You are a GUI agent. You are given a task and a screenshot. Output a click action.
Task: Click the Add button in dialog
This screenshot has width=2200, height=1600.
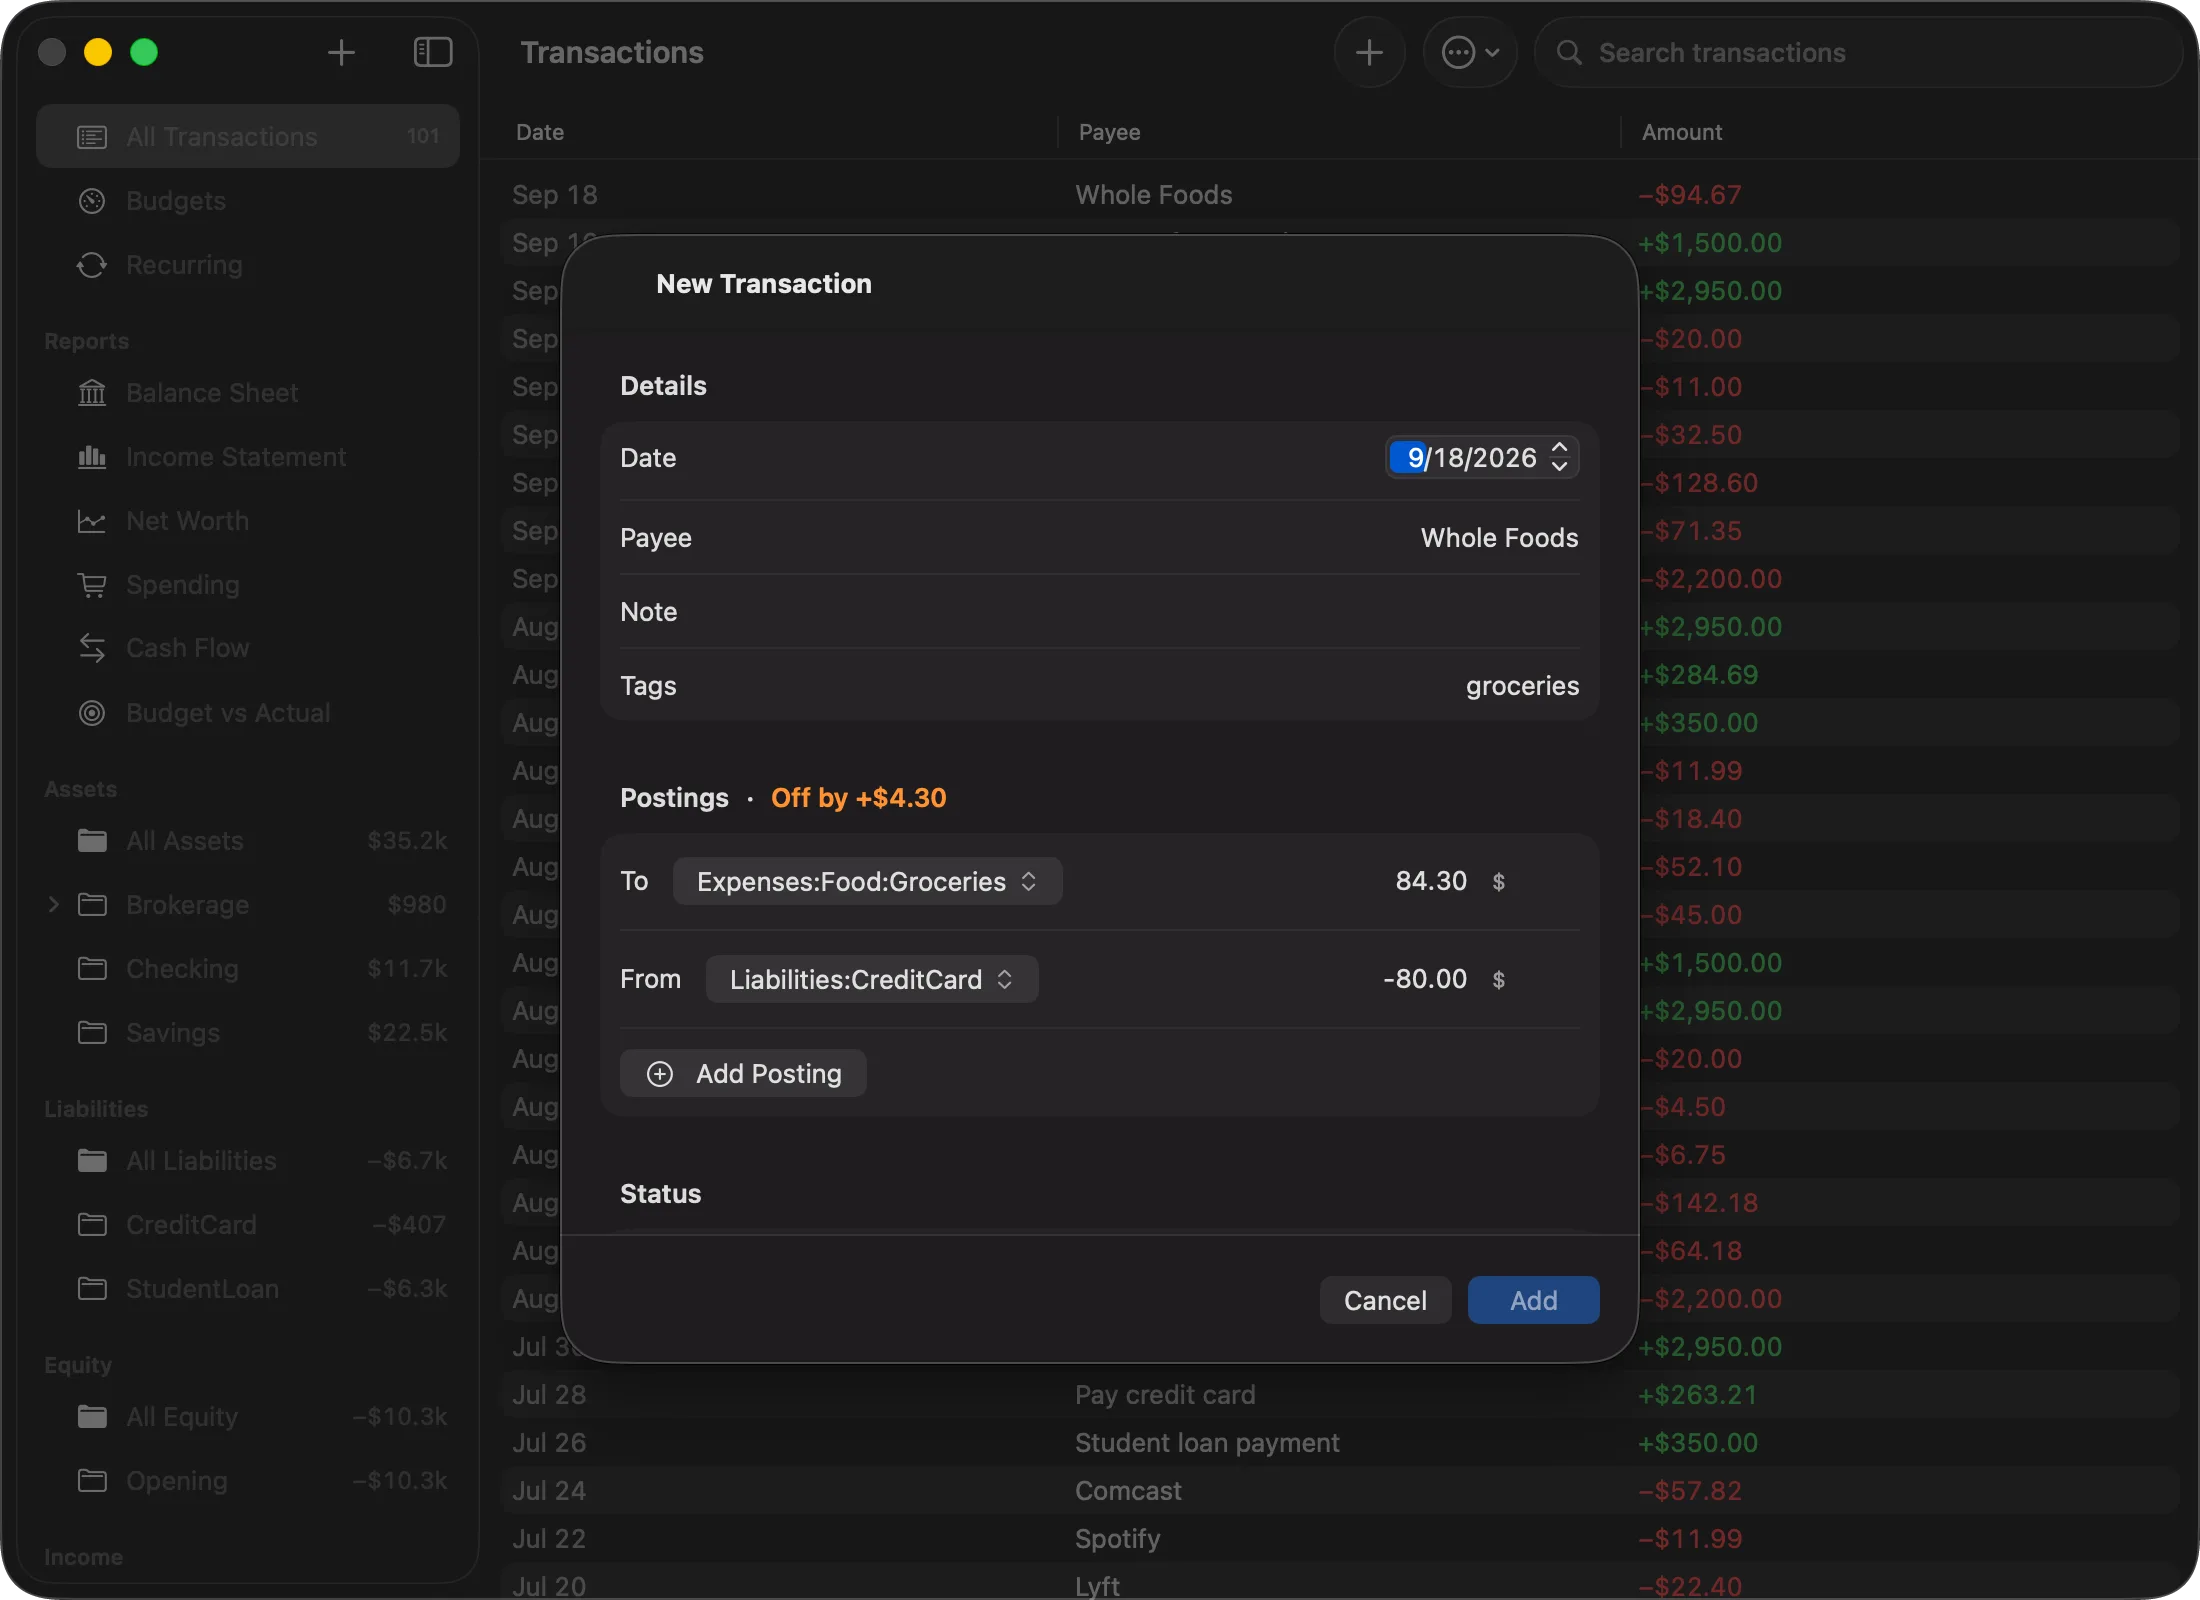click(1533, 1300)
